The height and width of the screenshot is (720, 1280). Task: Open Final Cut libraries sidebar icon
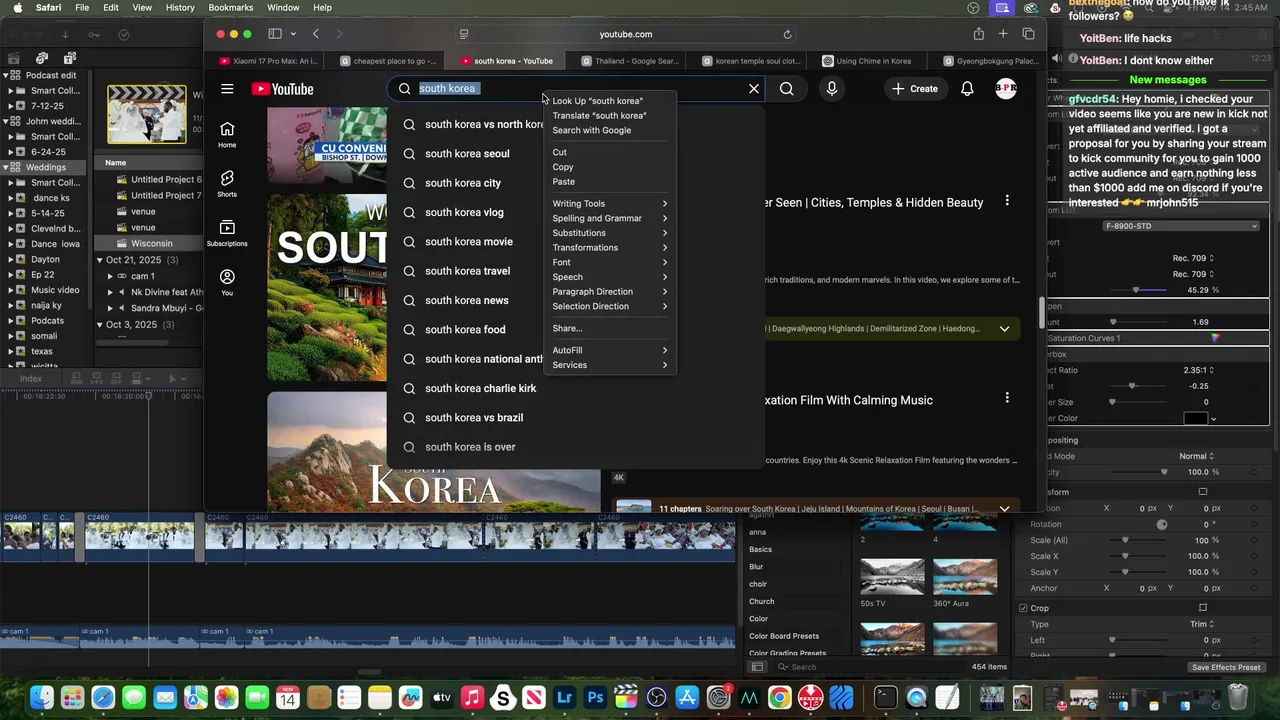tap(15, 58)
